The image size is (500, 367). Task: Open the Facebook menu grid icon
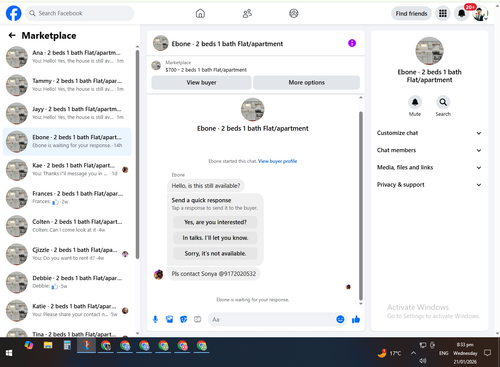click(x=443, y=13)
